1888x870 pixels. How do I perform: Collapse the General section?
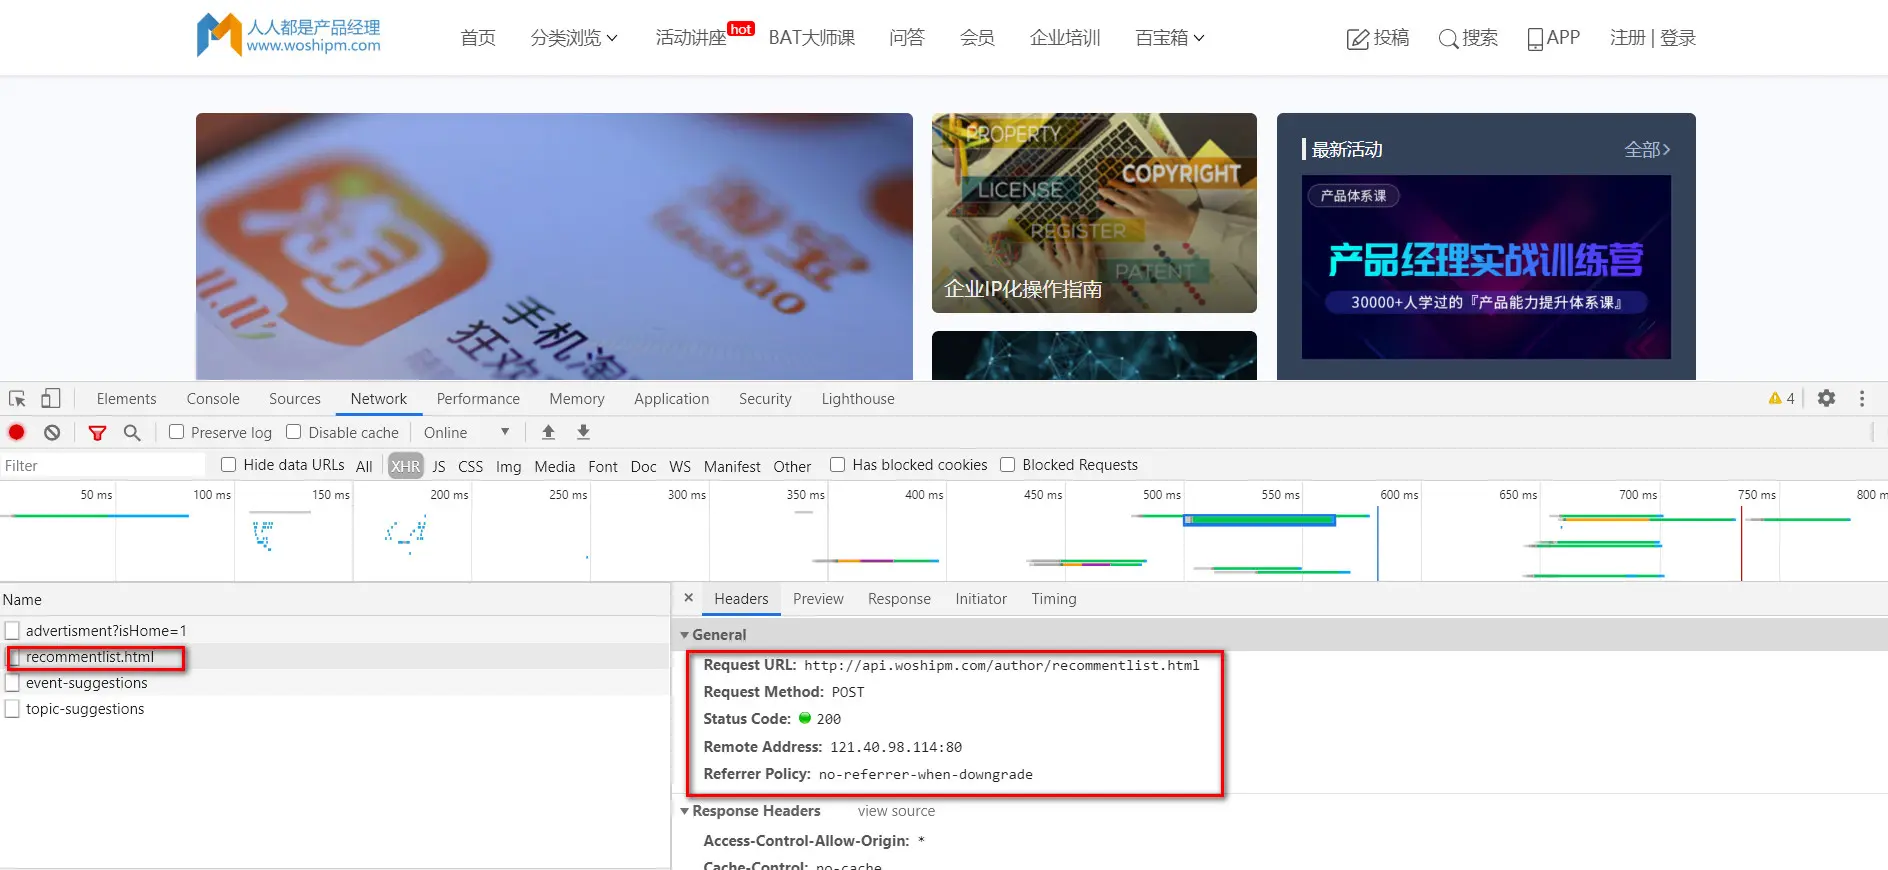pos(685,635)
